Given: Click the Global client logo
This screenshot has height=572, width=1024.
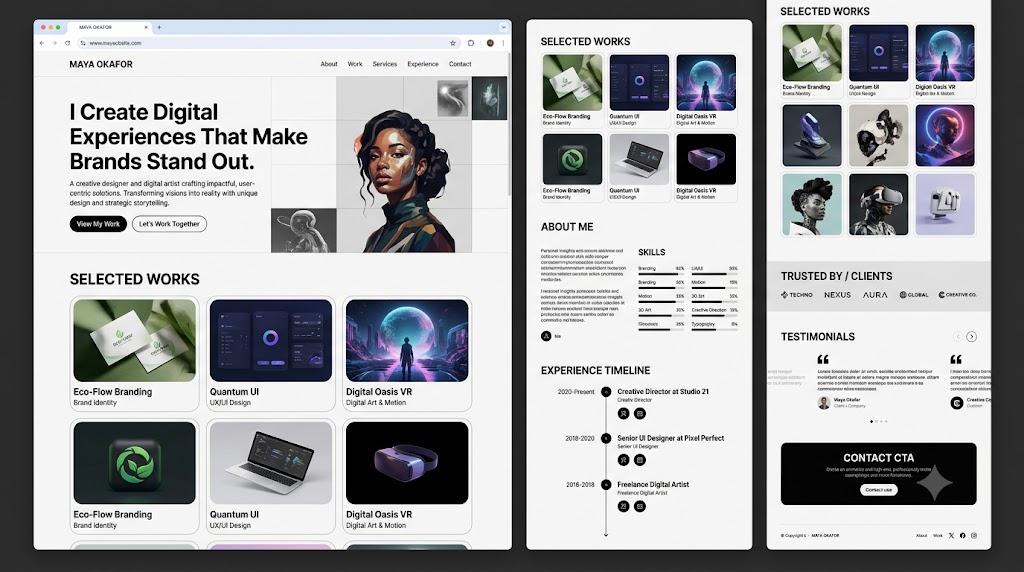Looking at the screenshot, I should tap(914, 295).
